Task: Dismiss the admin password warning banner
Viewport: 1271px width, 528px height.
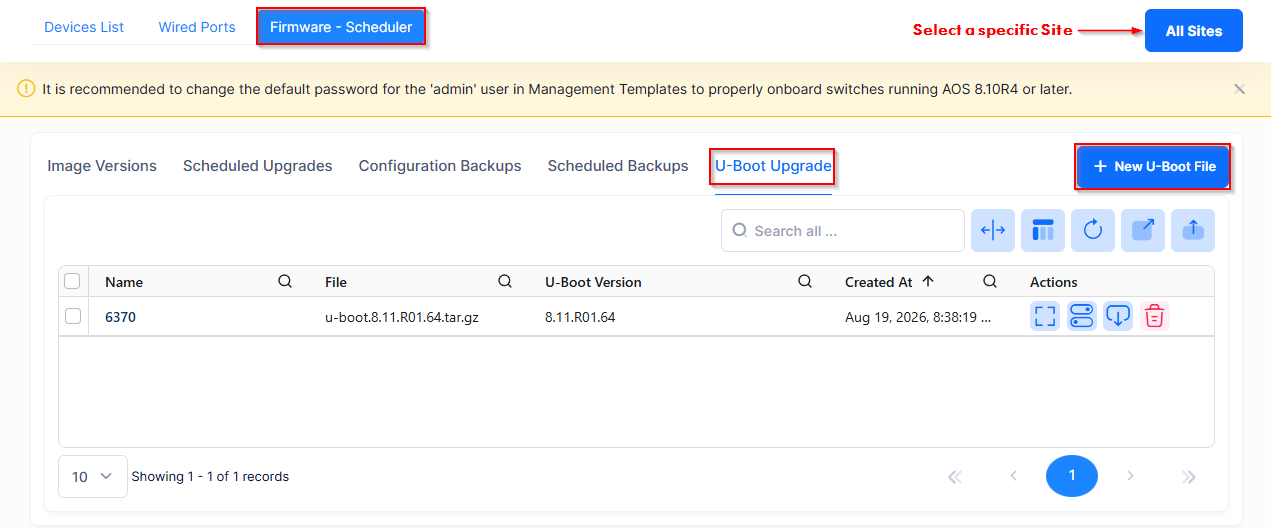Action: point(1239,89)
